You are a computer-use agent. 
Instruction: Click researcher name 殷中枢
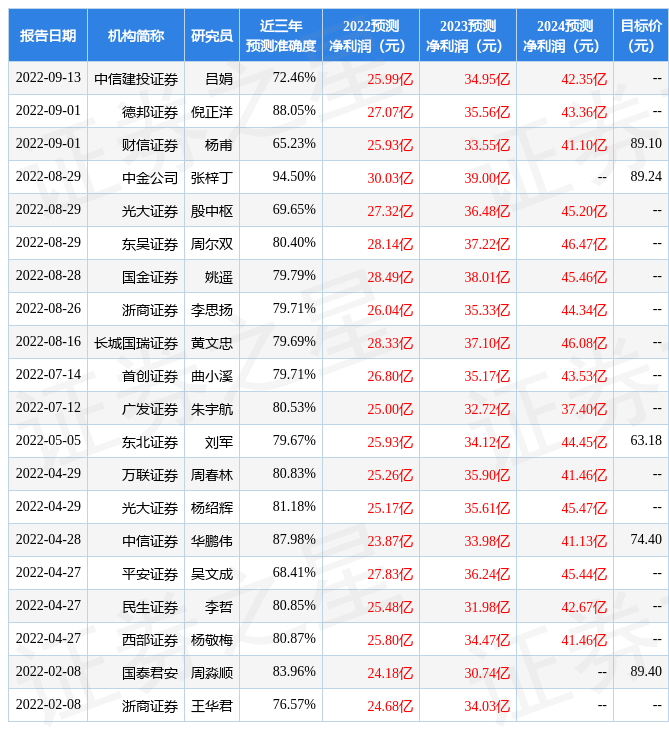212,211
